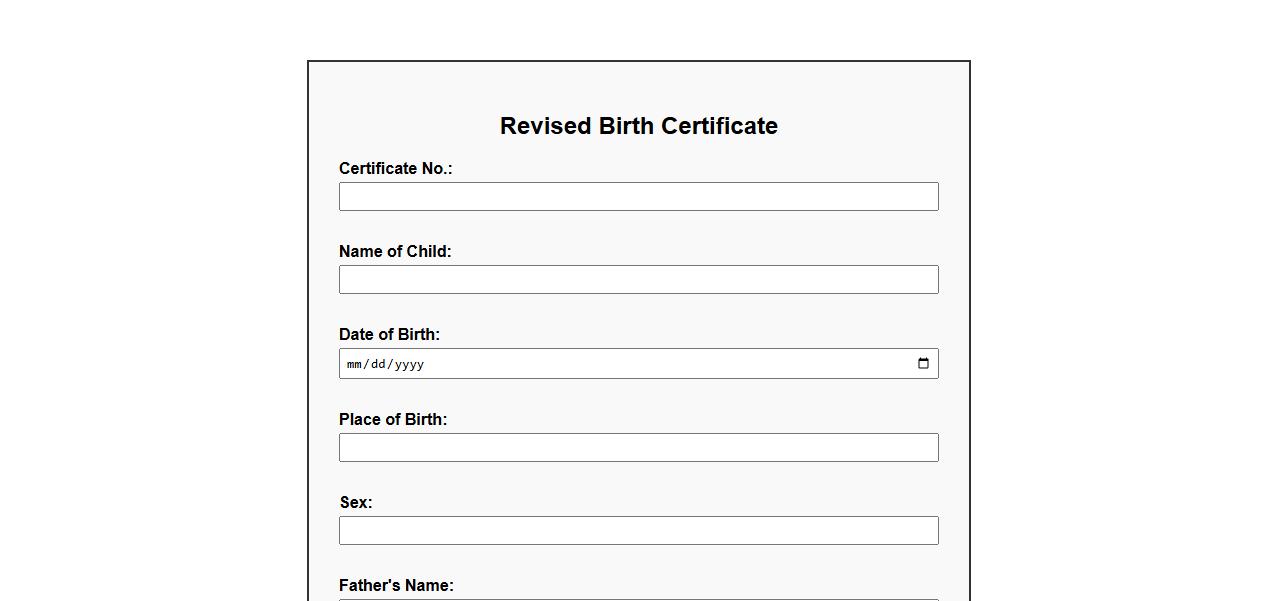
Task: Click the "Sex:" label text
Action: point(356,503)
